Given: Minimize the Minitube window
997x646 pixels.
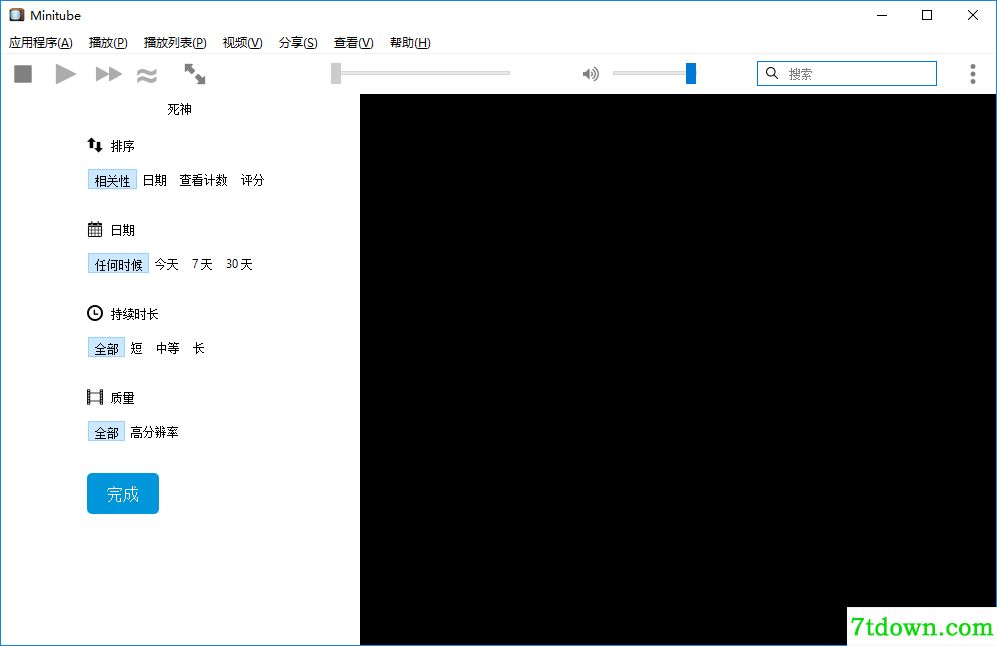Looking at the screenshot, I should tap(882, 15).
